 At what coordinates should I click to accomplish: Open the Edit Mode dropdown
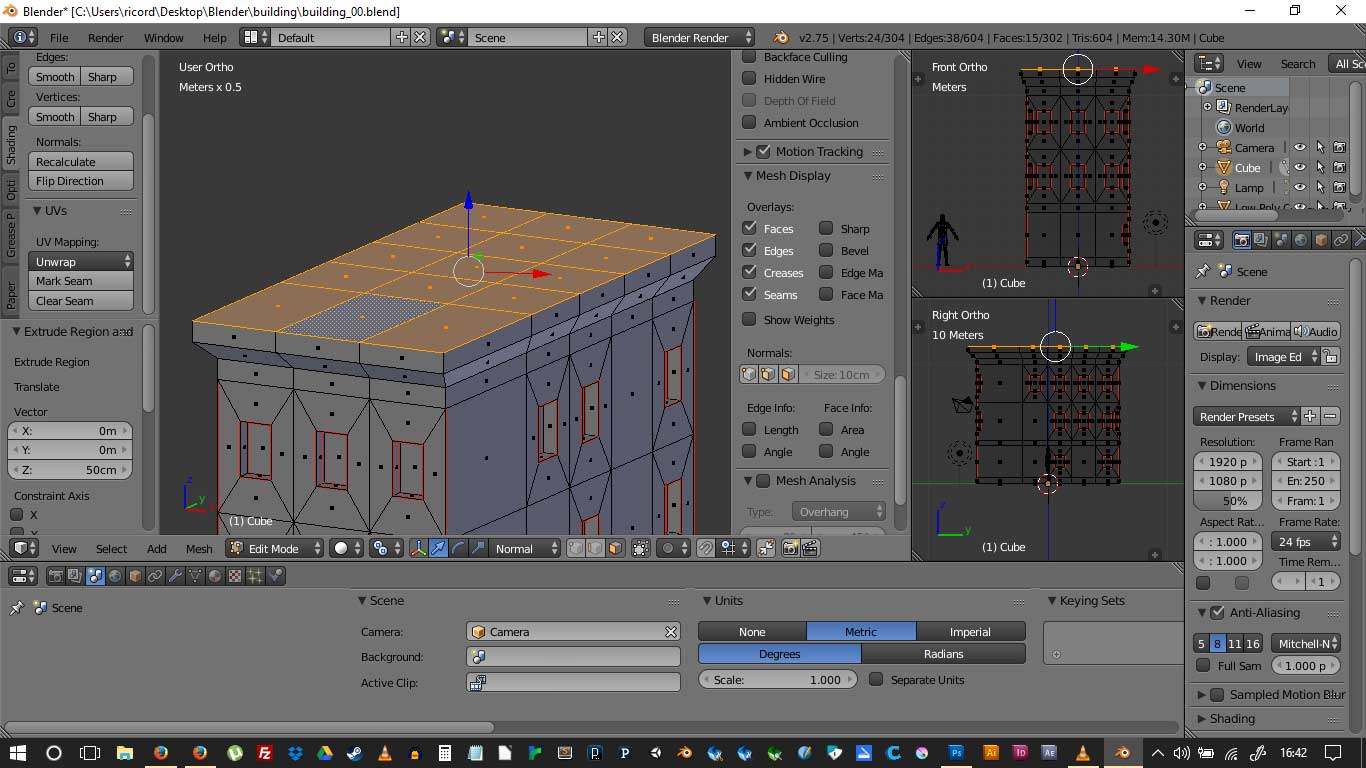(x=275, y=548)
